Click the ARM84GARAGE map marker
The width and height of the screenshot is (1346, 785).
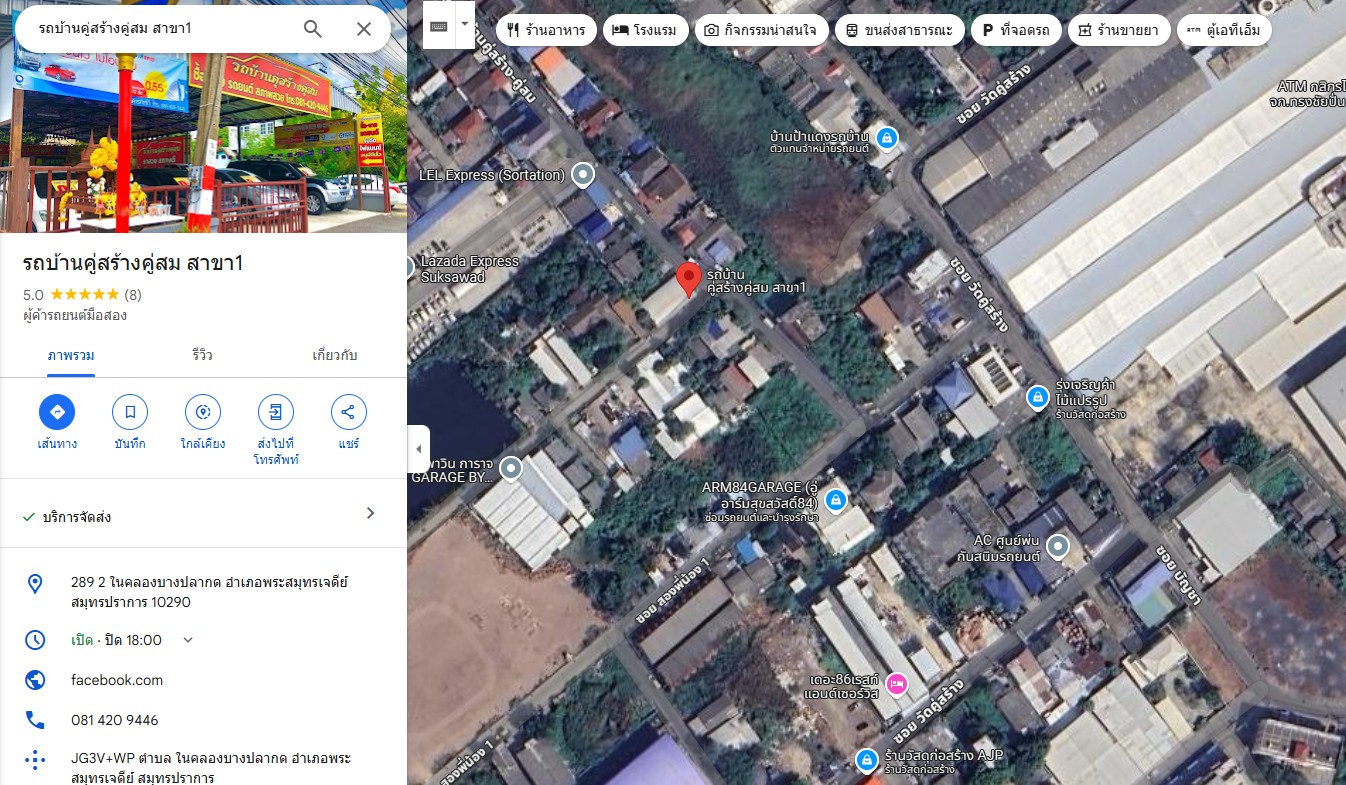836,500
